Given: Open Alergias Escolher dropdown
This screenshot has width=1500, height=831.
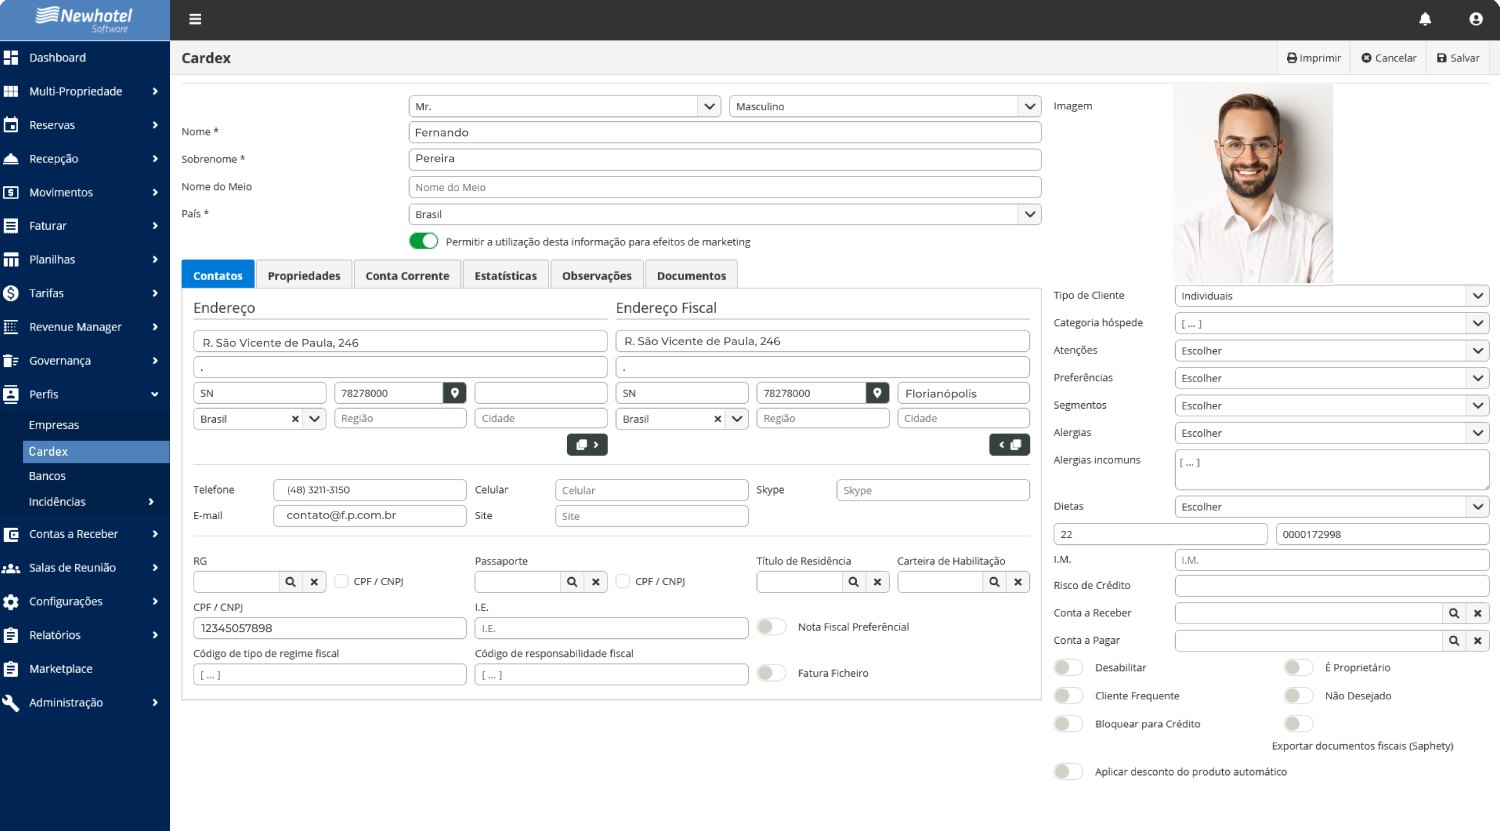Looking at the screenshot, I should 1332,433.
